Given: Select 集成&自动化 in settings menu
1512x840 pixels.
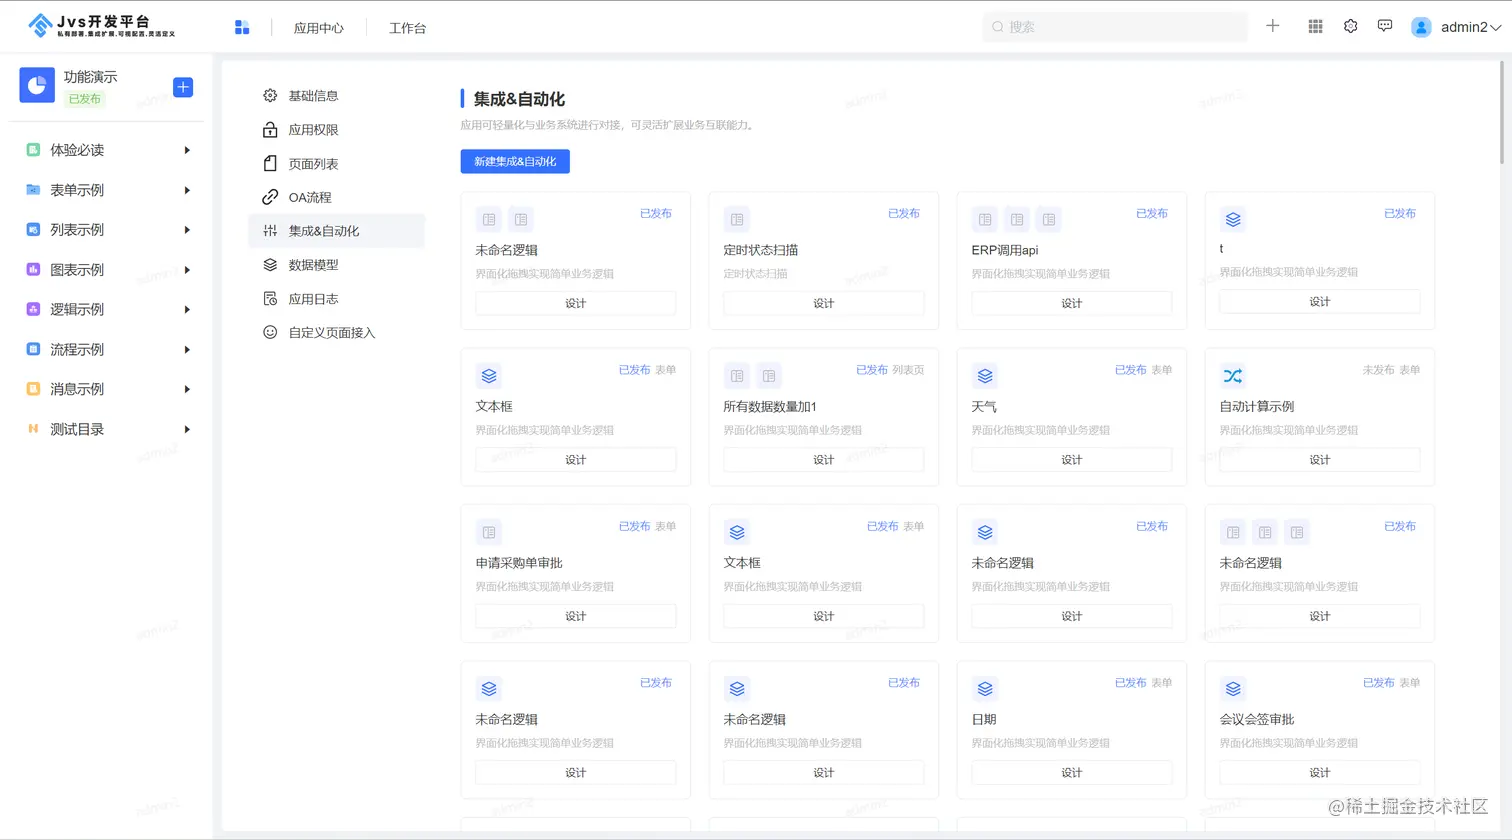Looking at the screenshot, I should pos(336,231).
